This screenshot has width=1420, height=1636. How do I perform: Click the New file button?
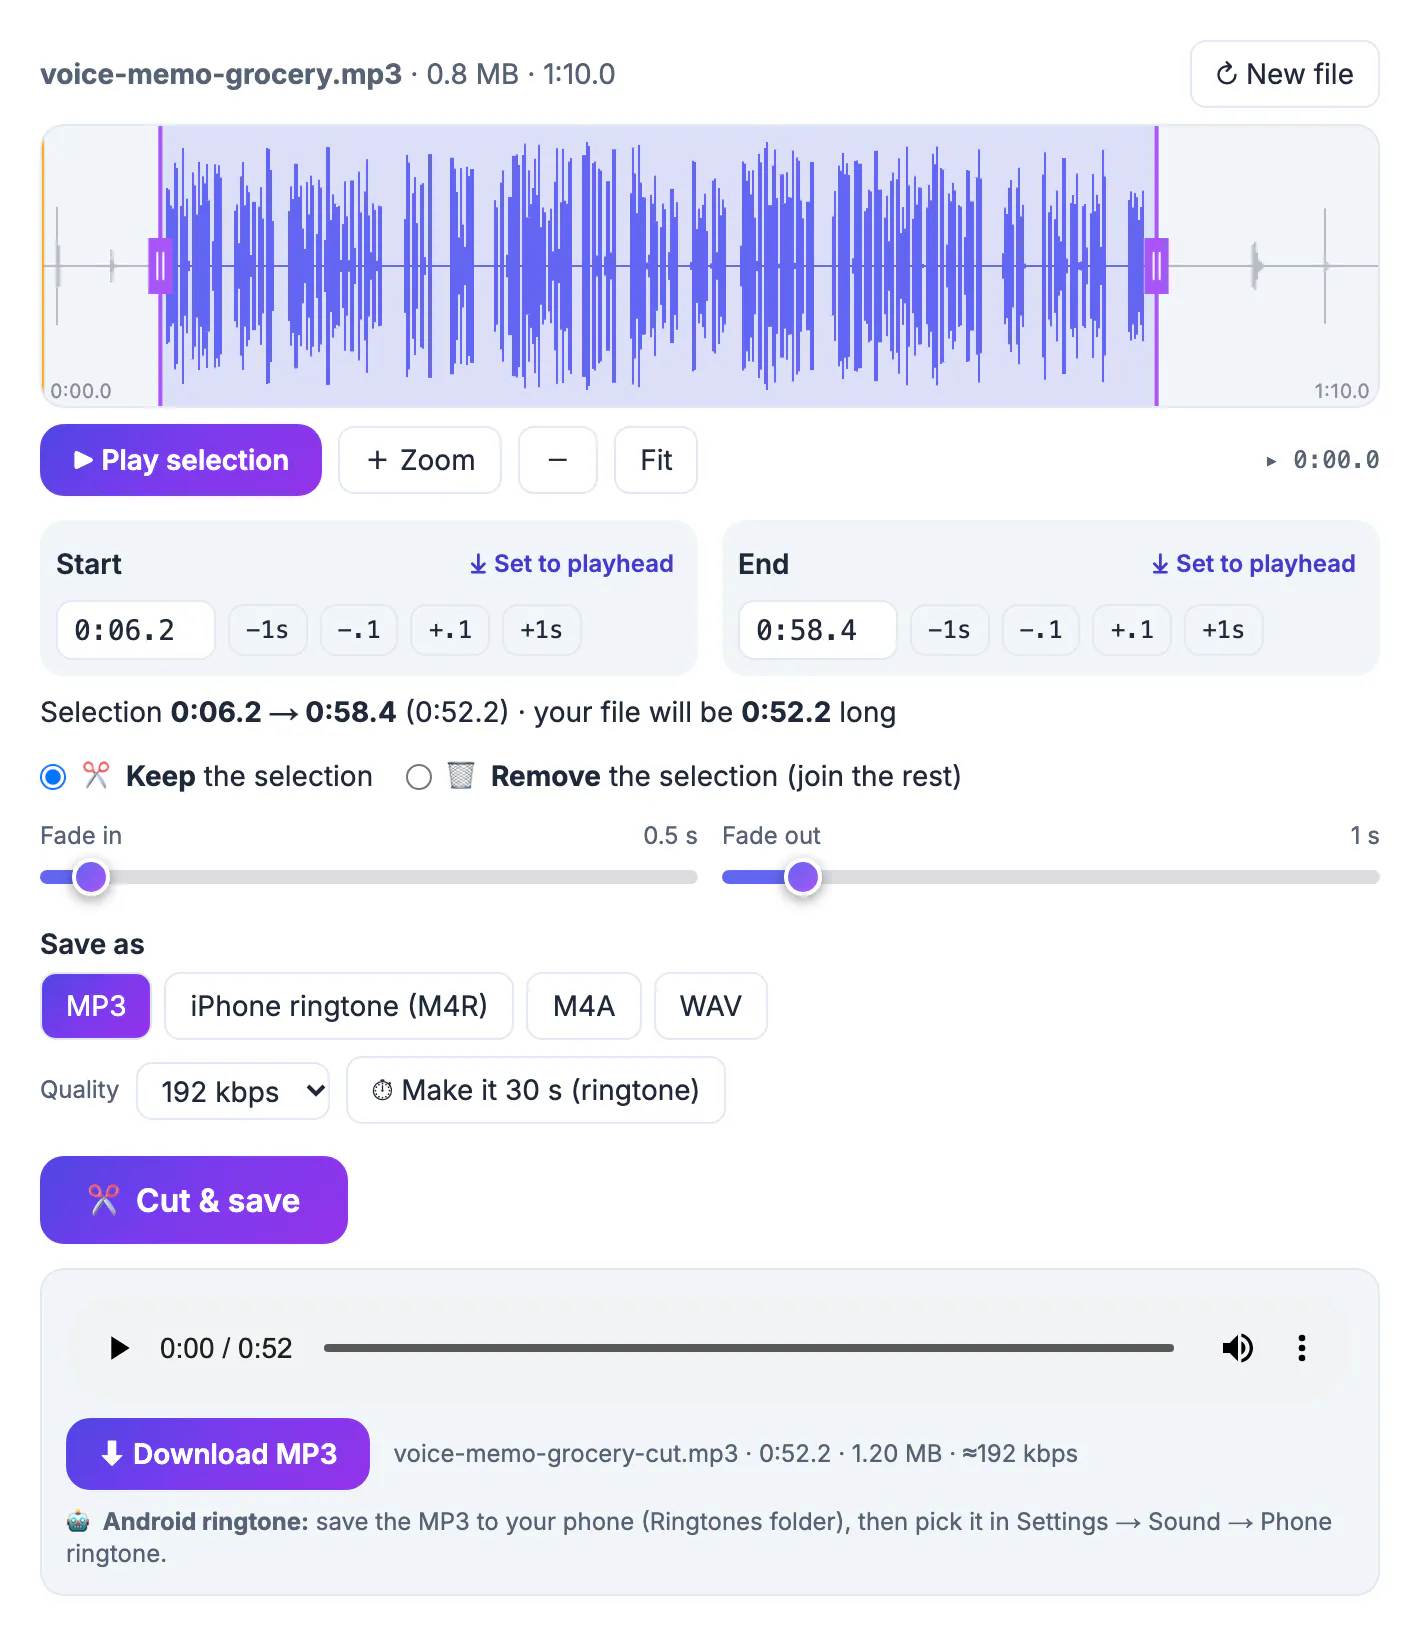pyautogui.click(x=1284, y=74)
